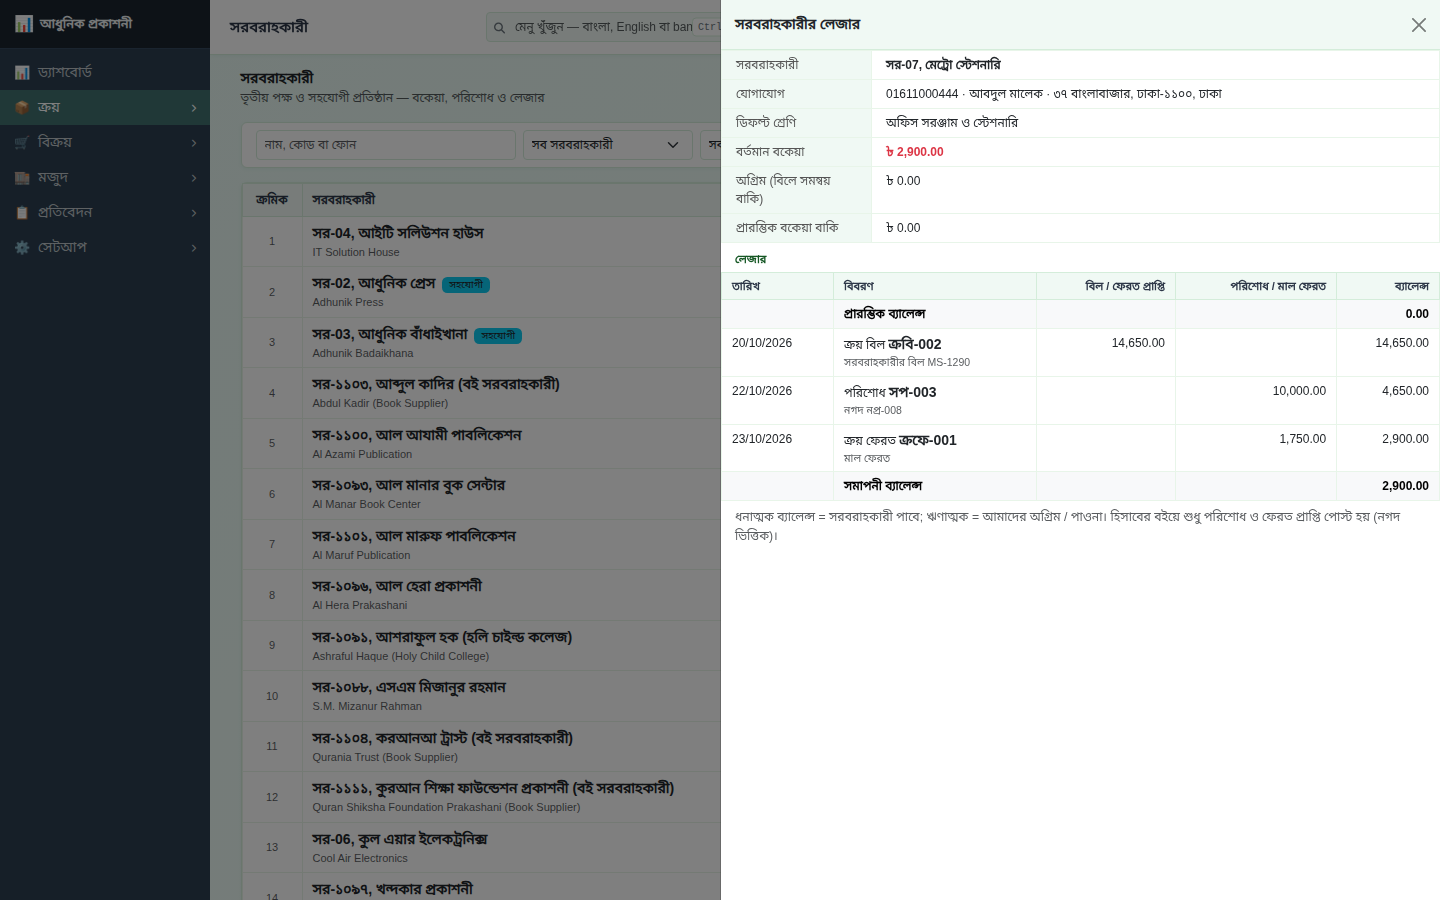Screen dimensions: 1440x900
Task: Select supplier row Al Maruf Publication
Action: click(x=481, y=545)
